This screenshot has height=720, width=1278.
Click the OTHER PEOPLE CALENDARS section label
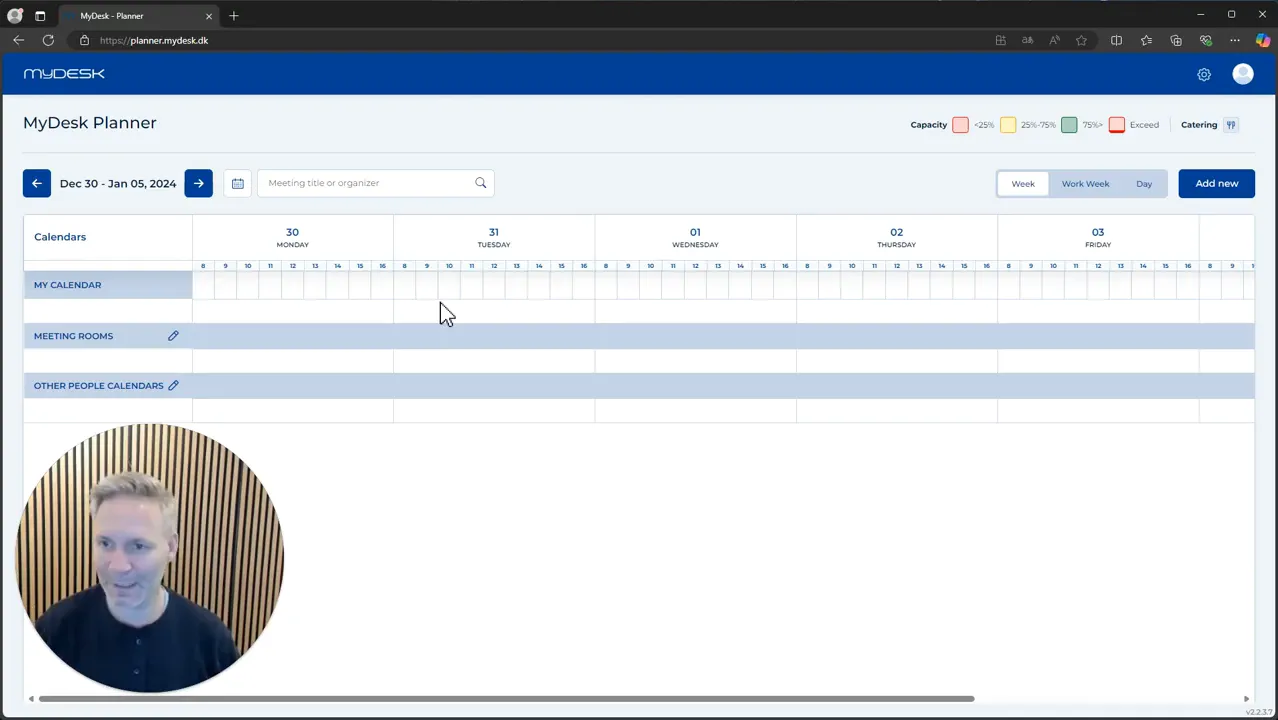coord(98,385)
